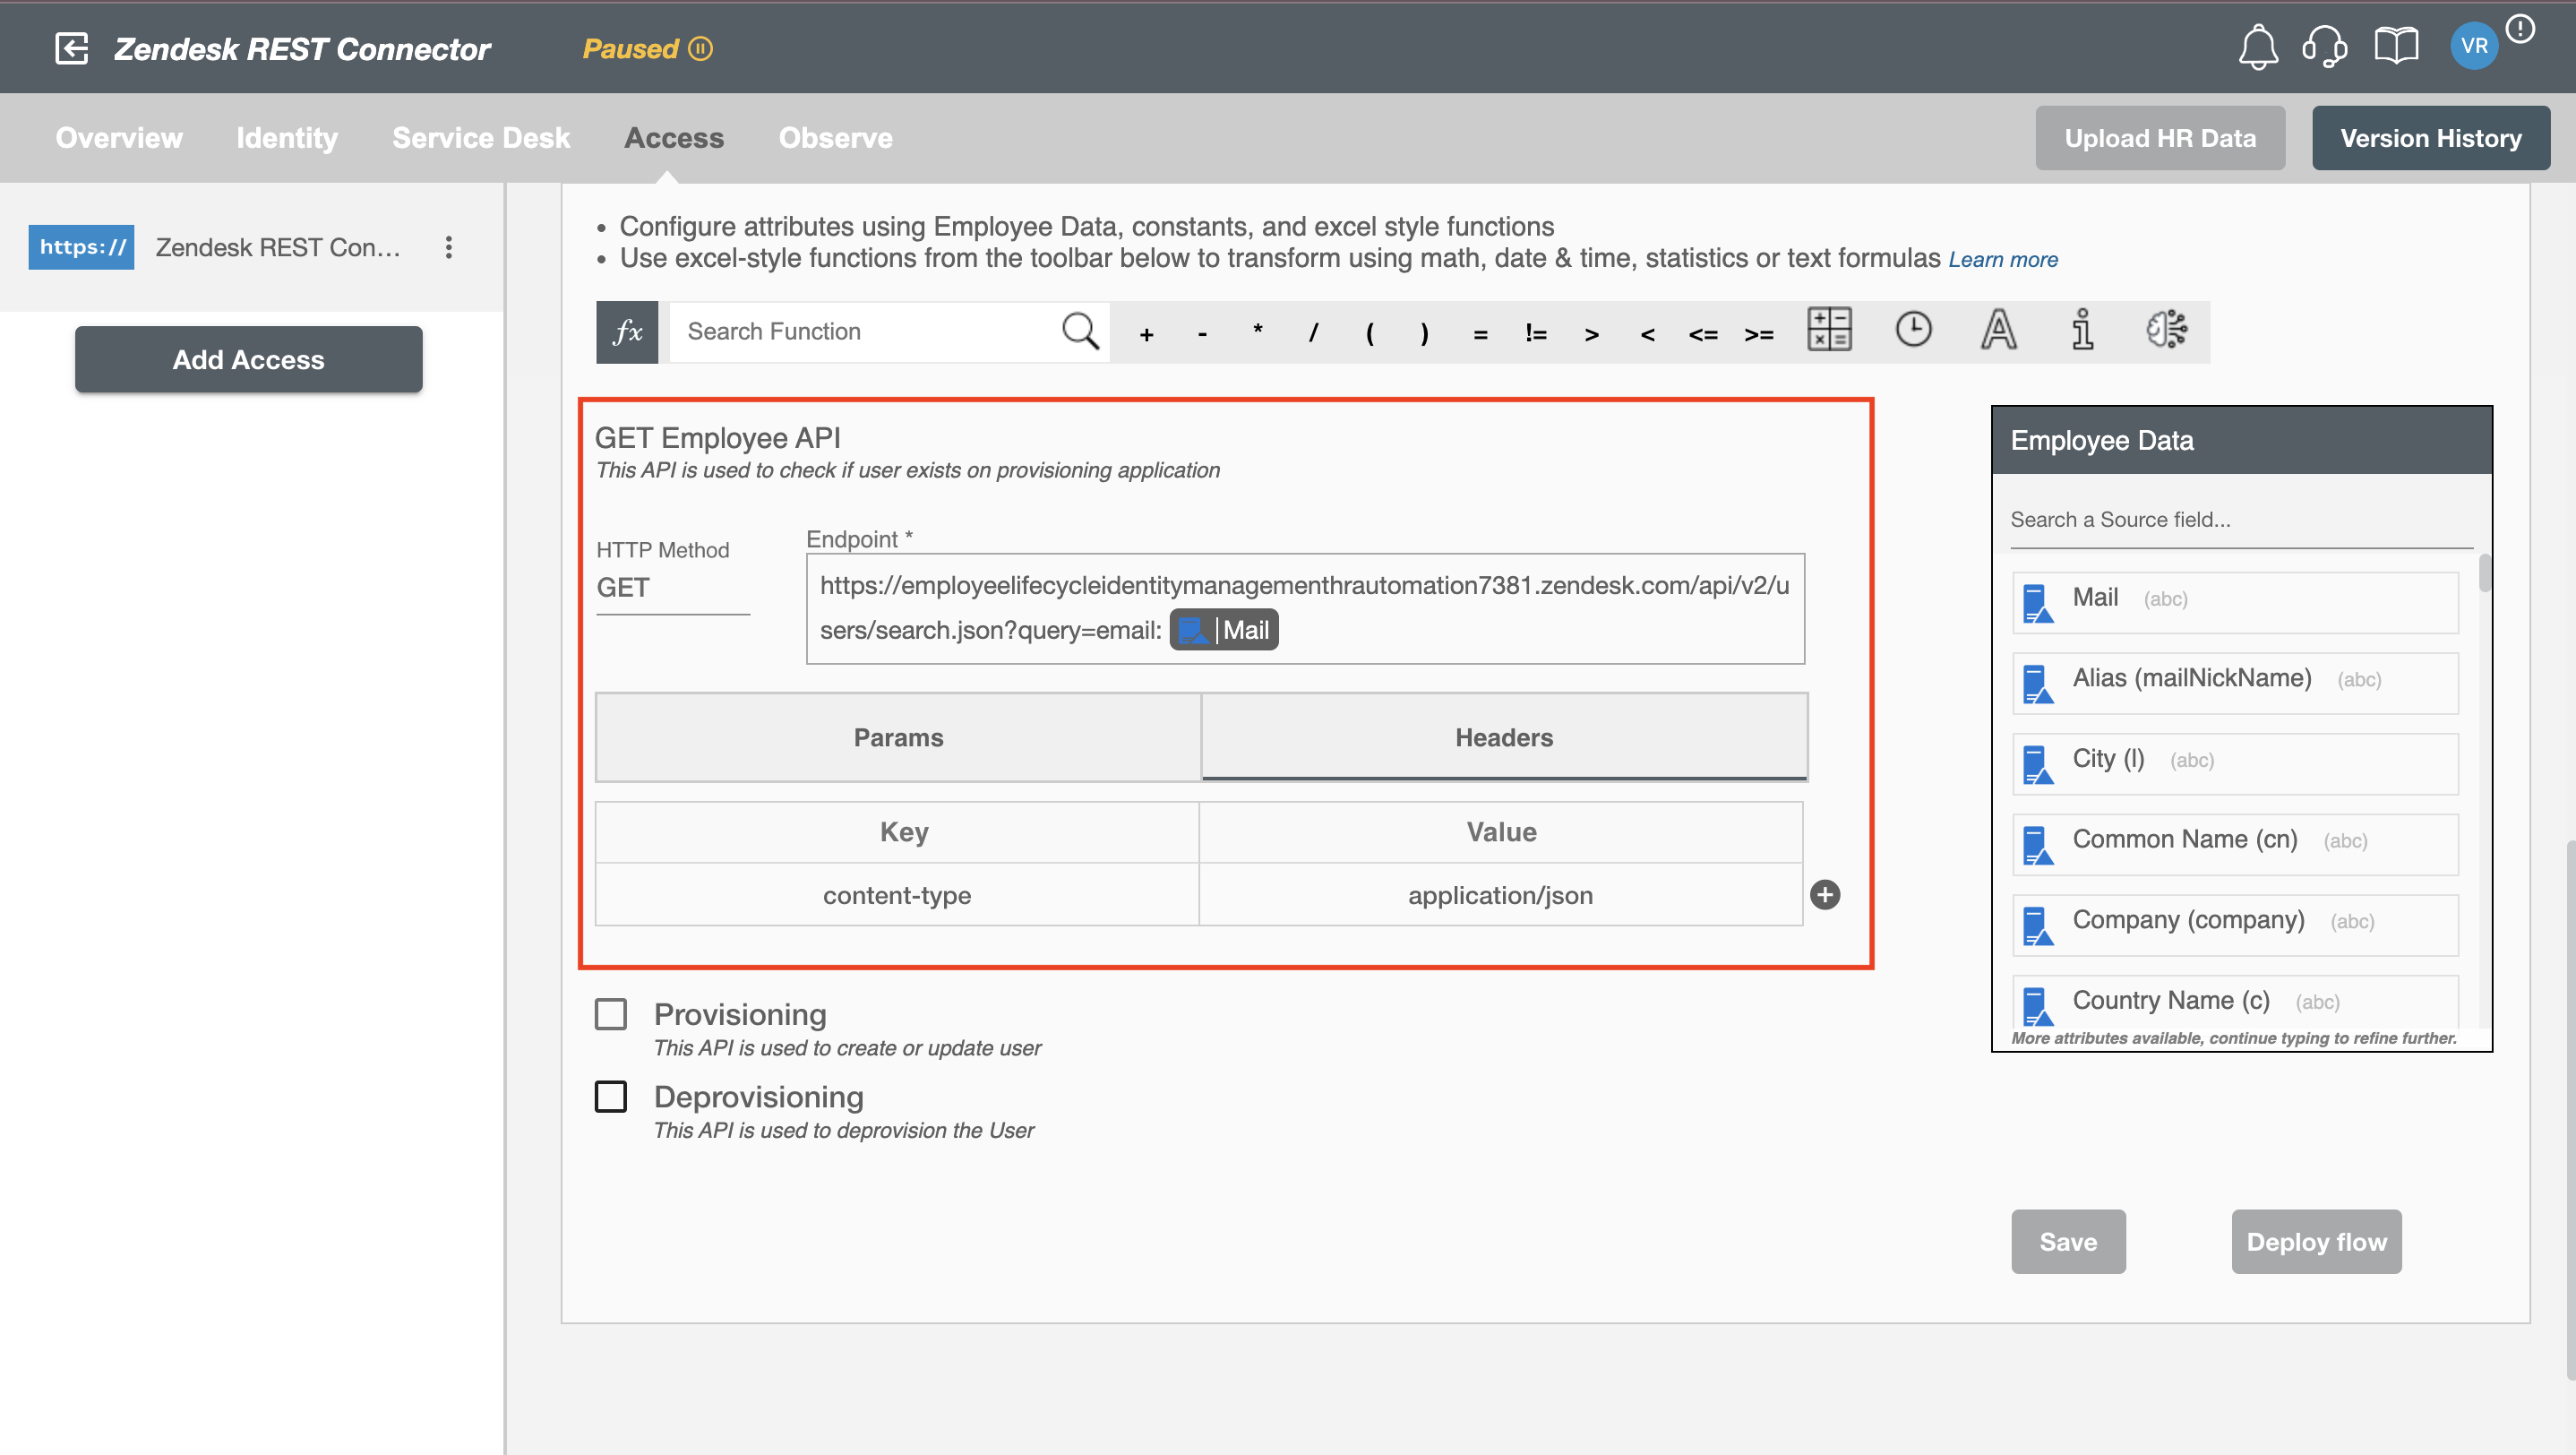The height and width of the screenshot is (1455, 2576).
Task: Insert the plus operator
Action: click(x=1146, y=334)
